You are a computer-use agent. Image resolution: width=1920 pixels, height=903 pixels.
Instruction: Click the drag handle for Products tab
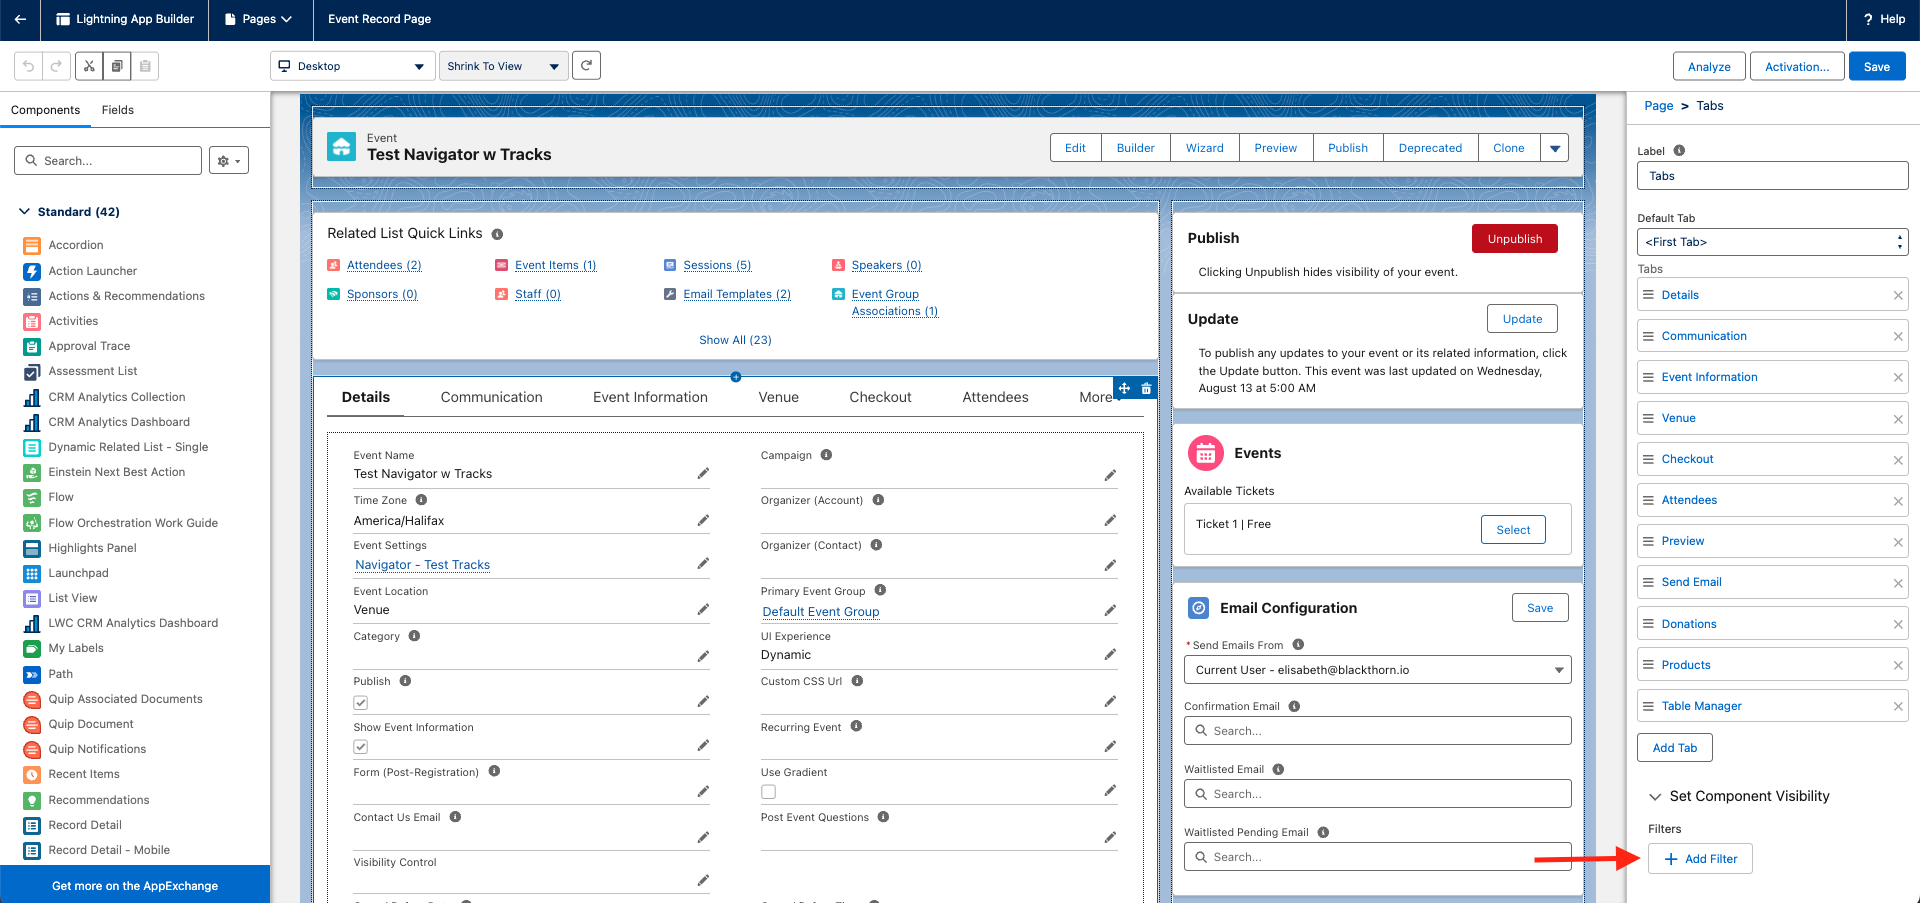[1648, 665]
